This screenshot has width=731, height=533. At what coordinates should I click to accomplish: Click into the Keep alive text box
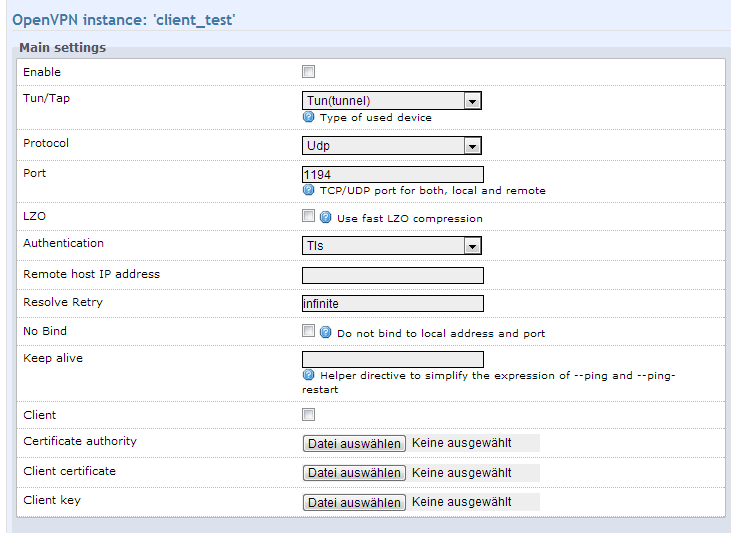tap(392, 359)
